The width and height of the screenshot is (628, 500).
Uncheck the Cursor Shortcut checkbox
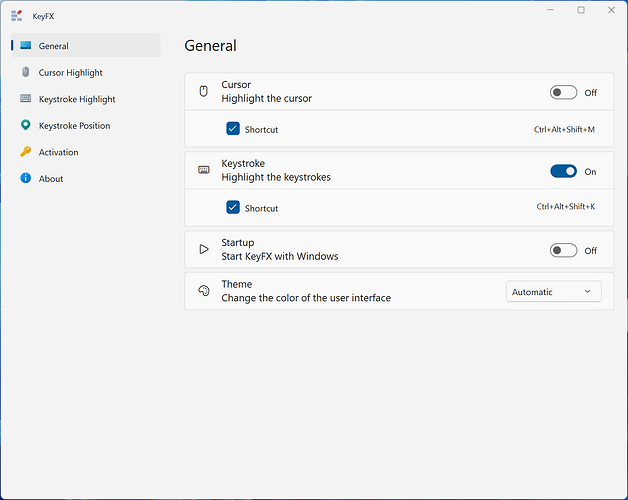(x=233, y=129)
